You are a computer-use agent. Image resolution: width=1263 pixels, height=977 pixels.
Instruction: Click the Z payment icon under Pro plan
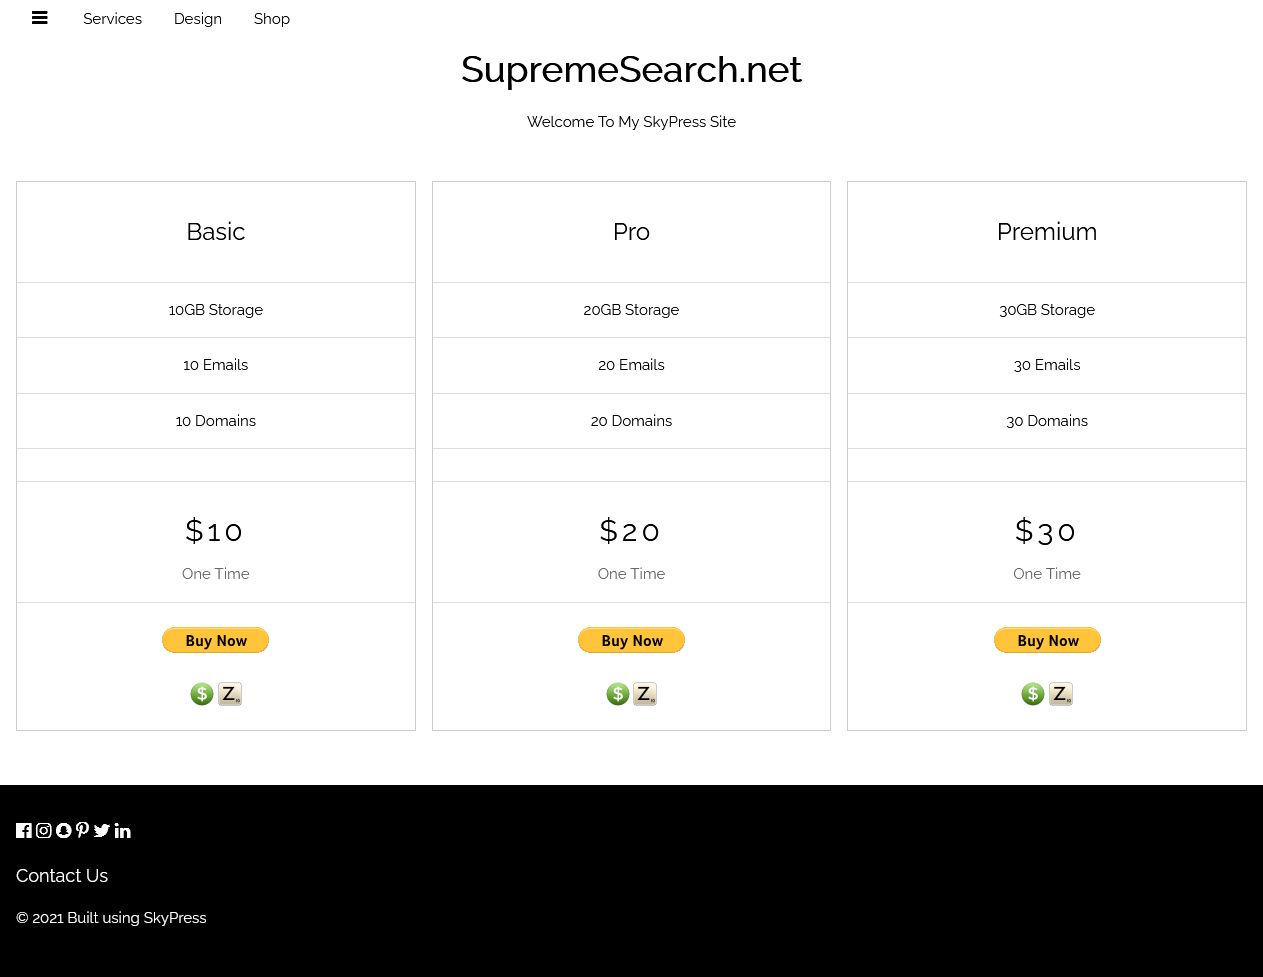coord(645,694)
